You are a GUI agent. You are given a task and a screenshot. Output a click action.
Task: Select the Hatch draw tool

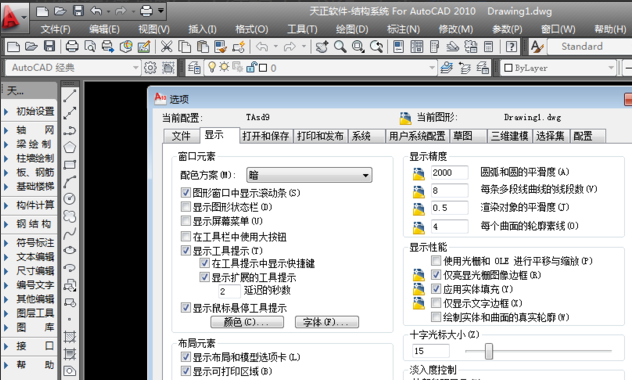[70, 336]
